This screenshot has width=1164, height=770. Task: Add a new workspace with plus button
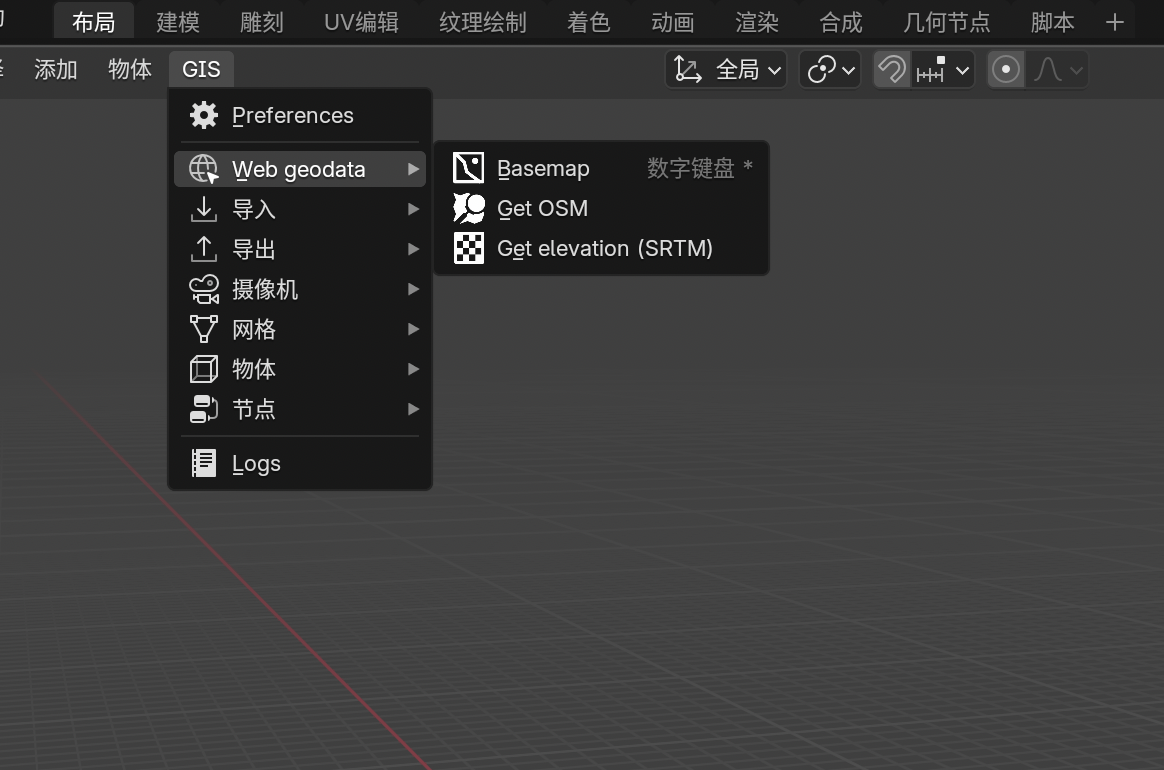point(1115,22)
